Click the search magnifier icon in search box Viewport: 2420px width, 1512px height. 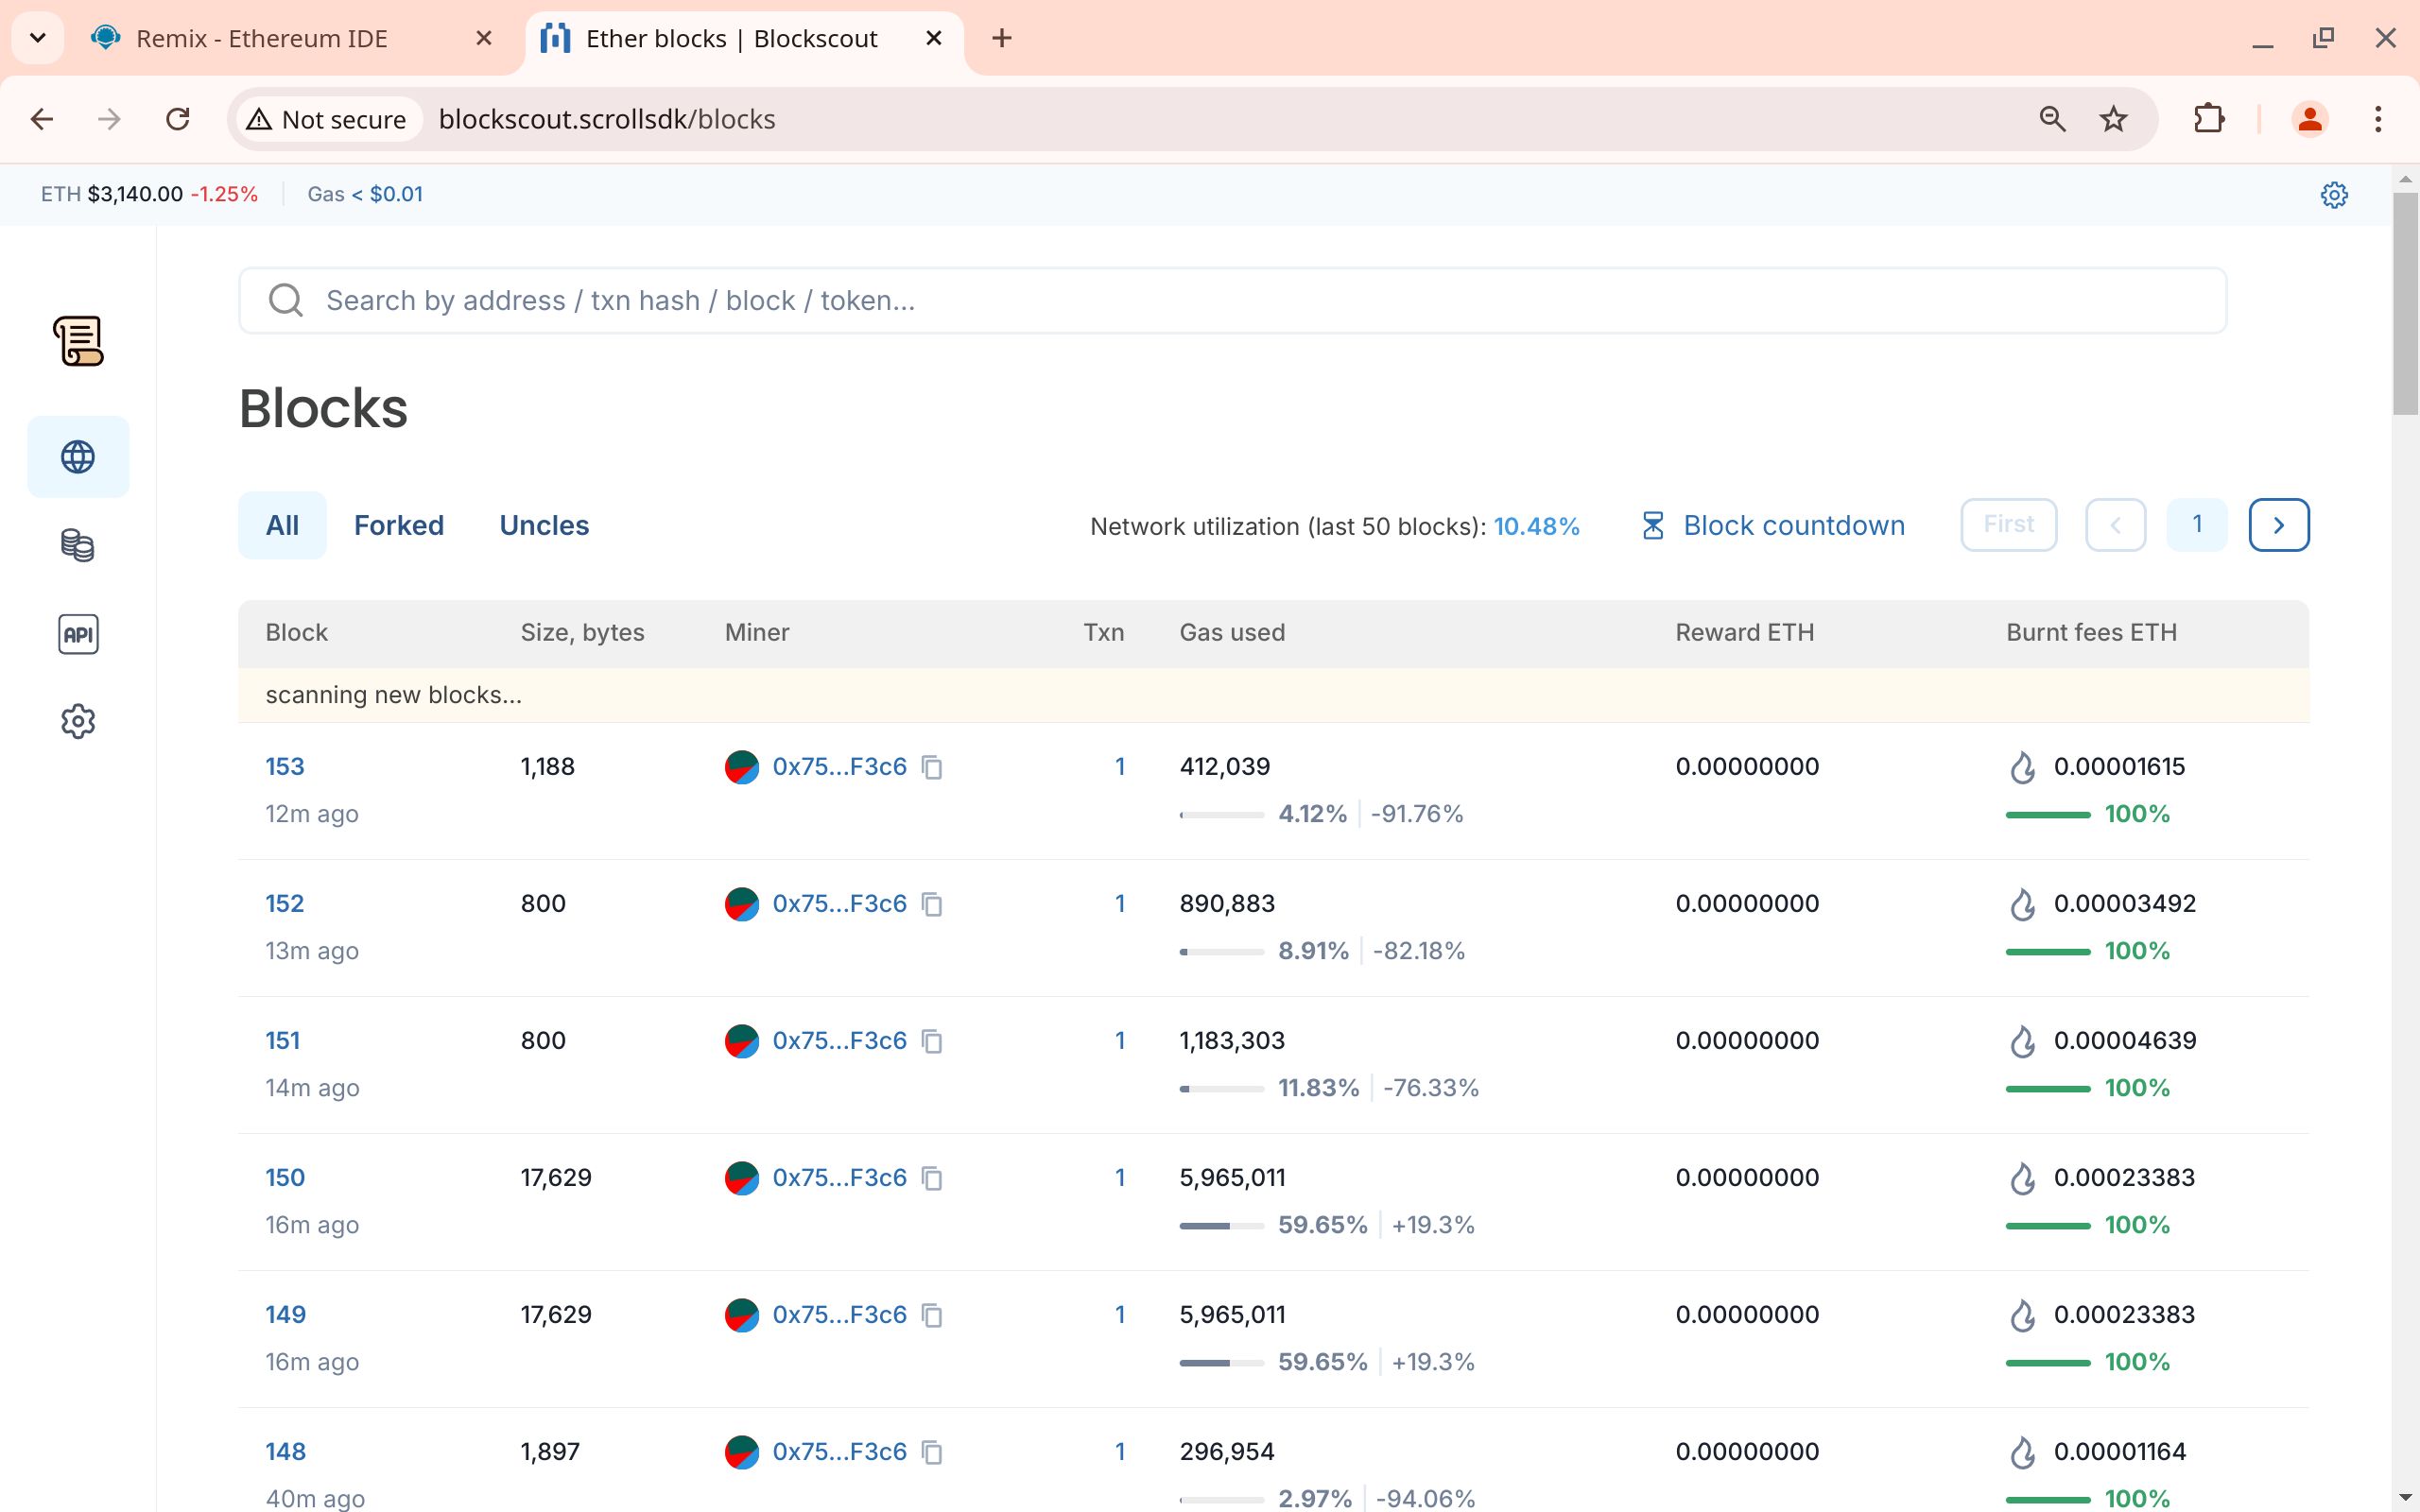pos(286,300)
